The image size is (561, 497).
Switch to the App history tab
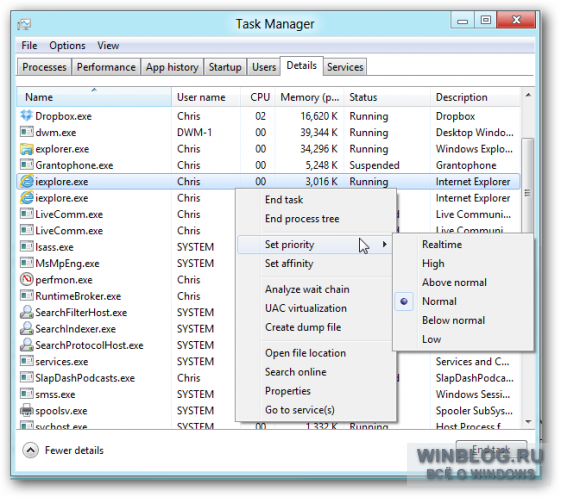[172, 67]
